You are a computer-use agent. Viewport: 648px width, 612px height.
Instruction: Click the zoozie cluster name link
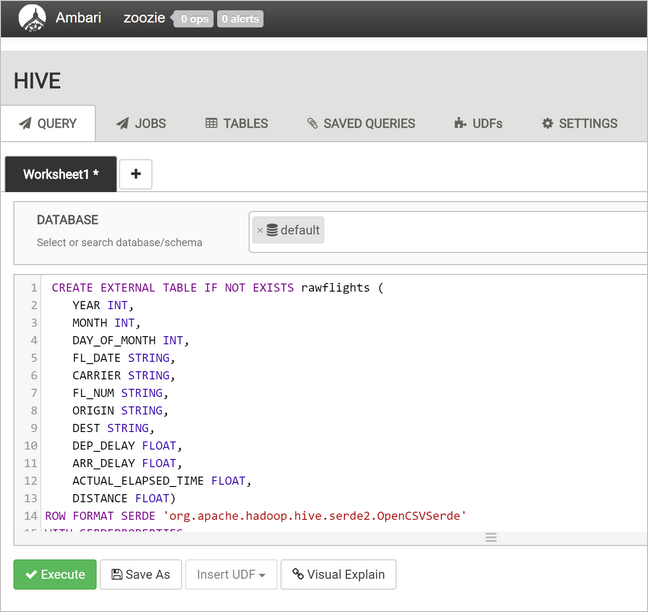(145, 18)
